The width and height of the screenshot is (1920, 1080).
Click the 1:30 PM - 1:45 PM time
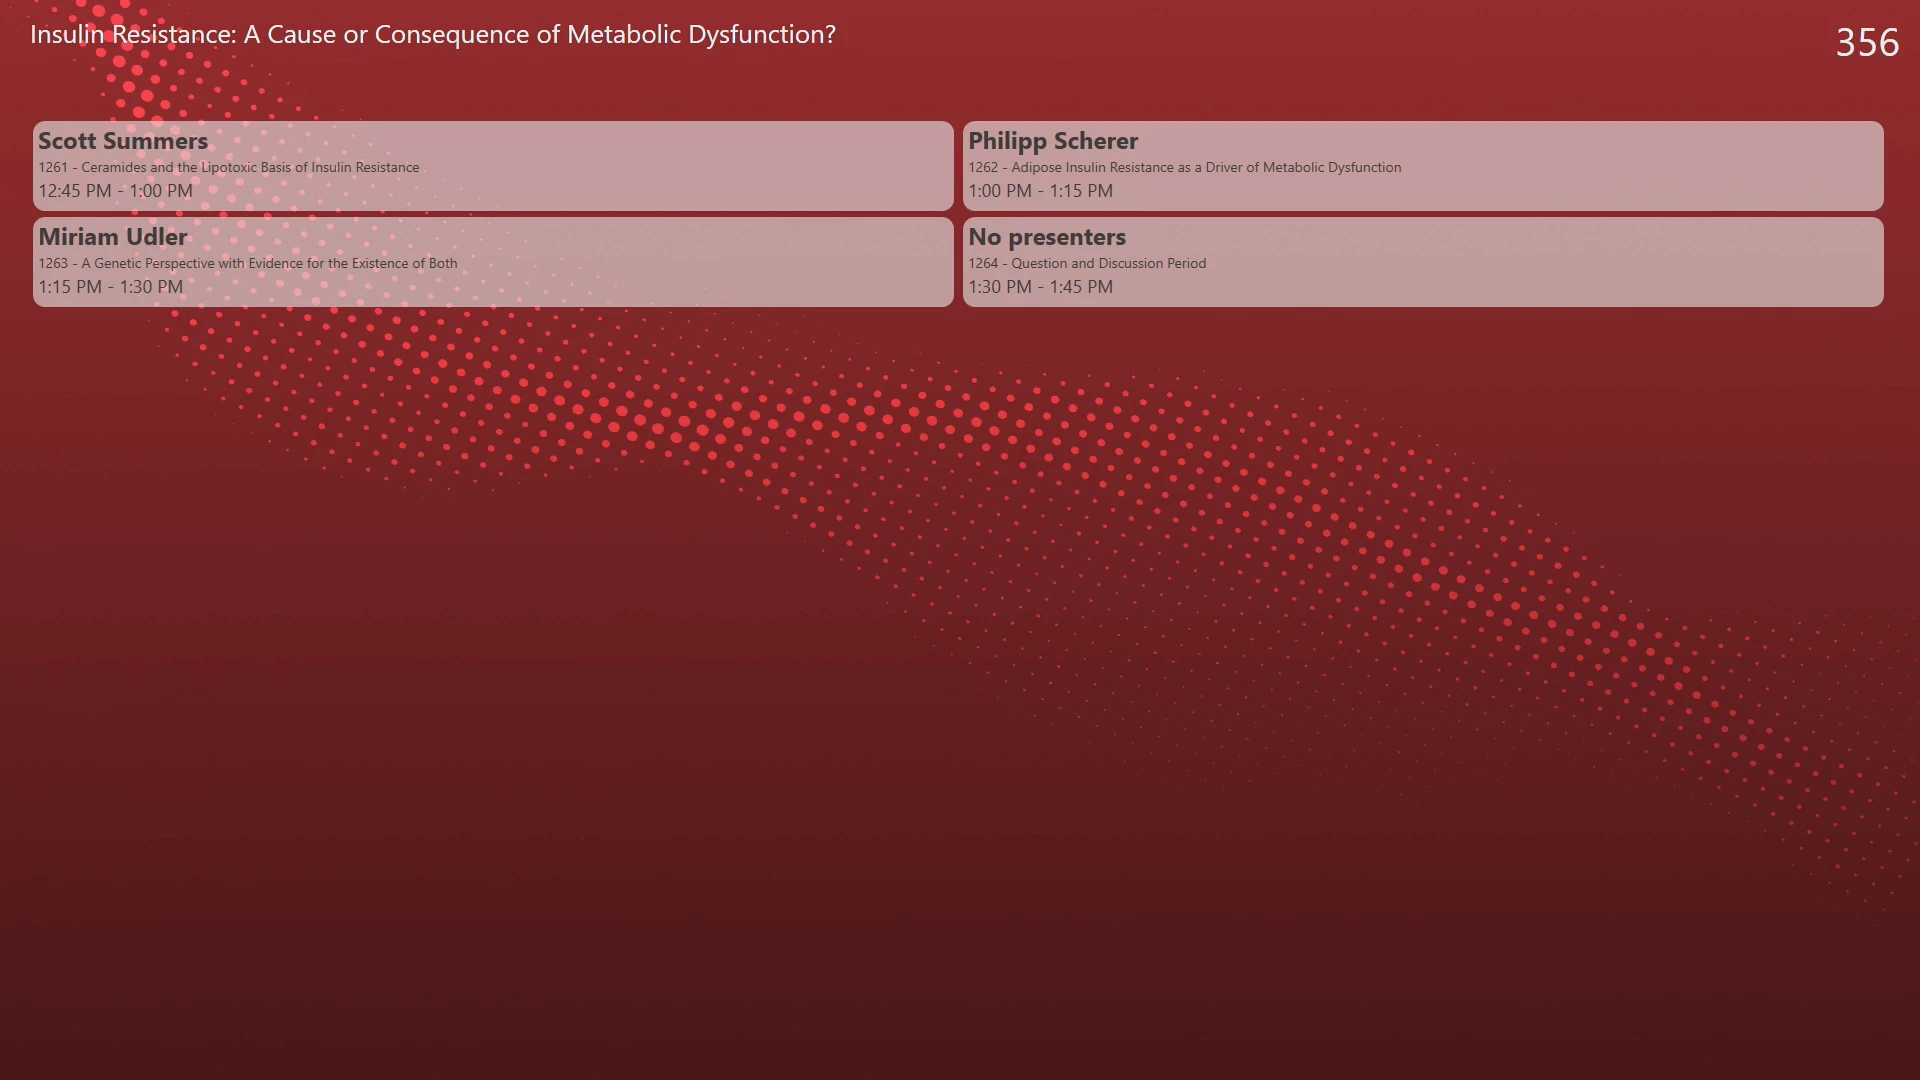(x=1040, y=287)
